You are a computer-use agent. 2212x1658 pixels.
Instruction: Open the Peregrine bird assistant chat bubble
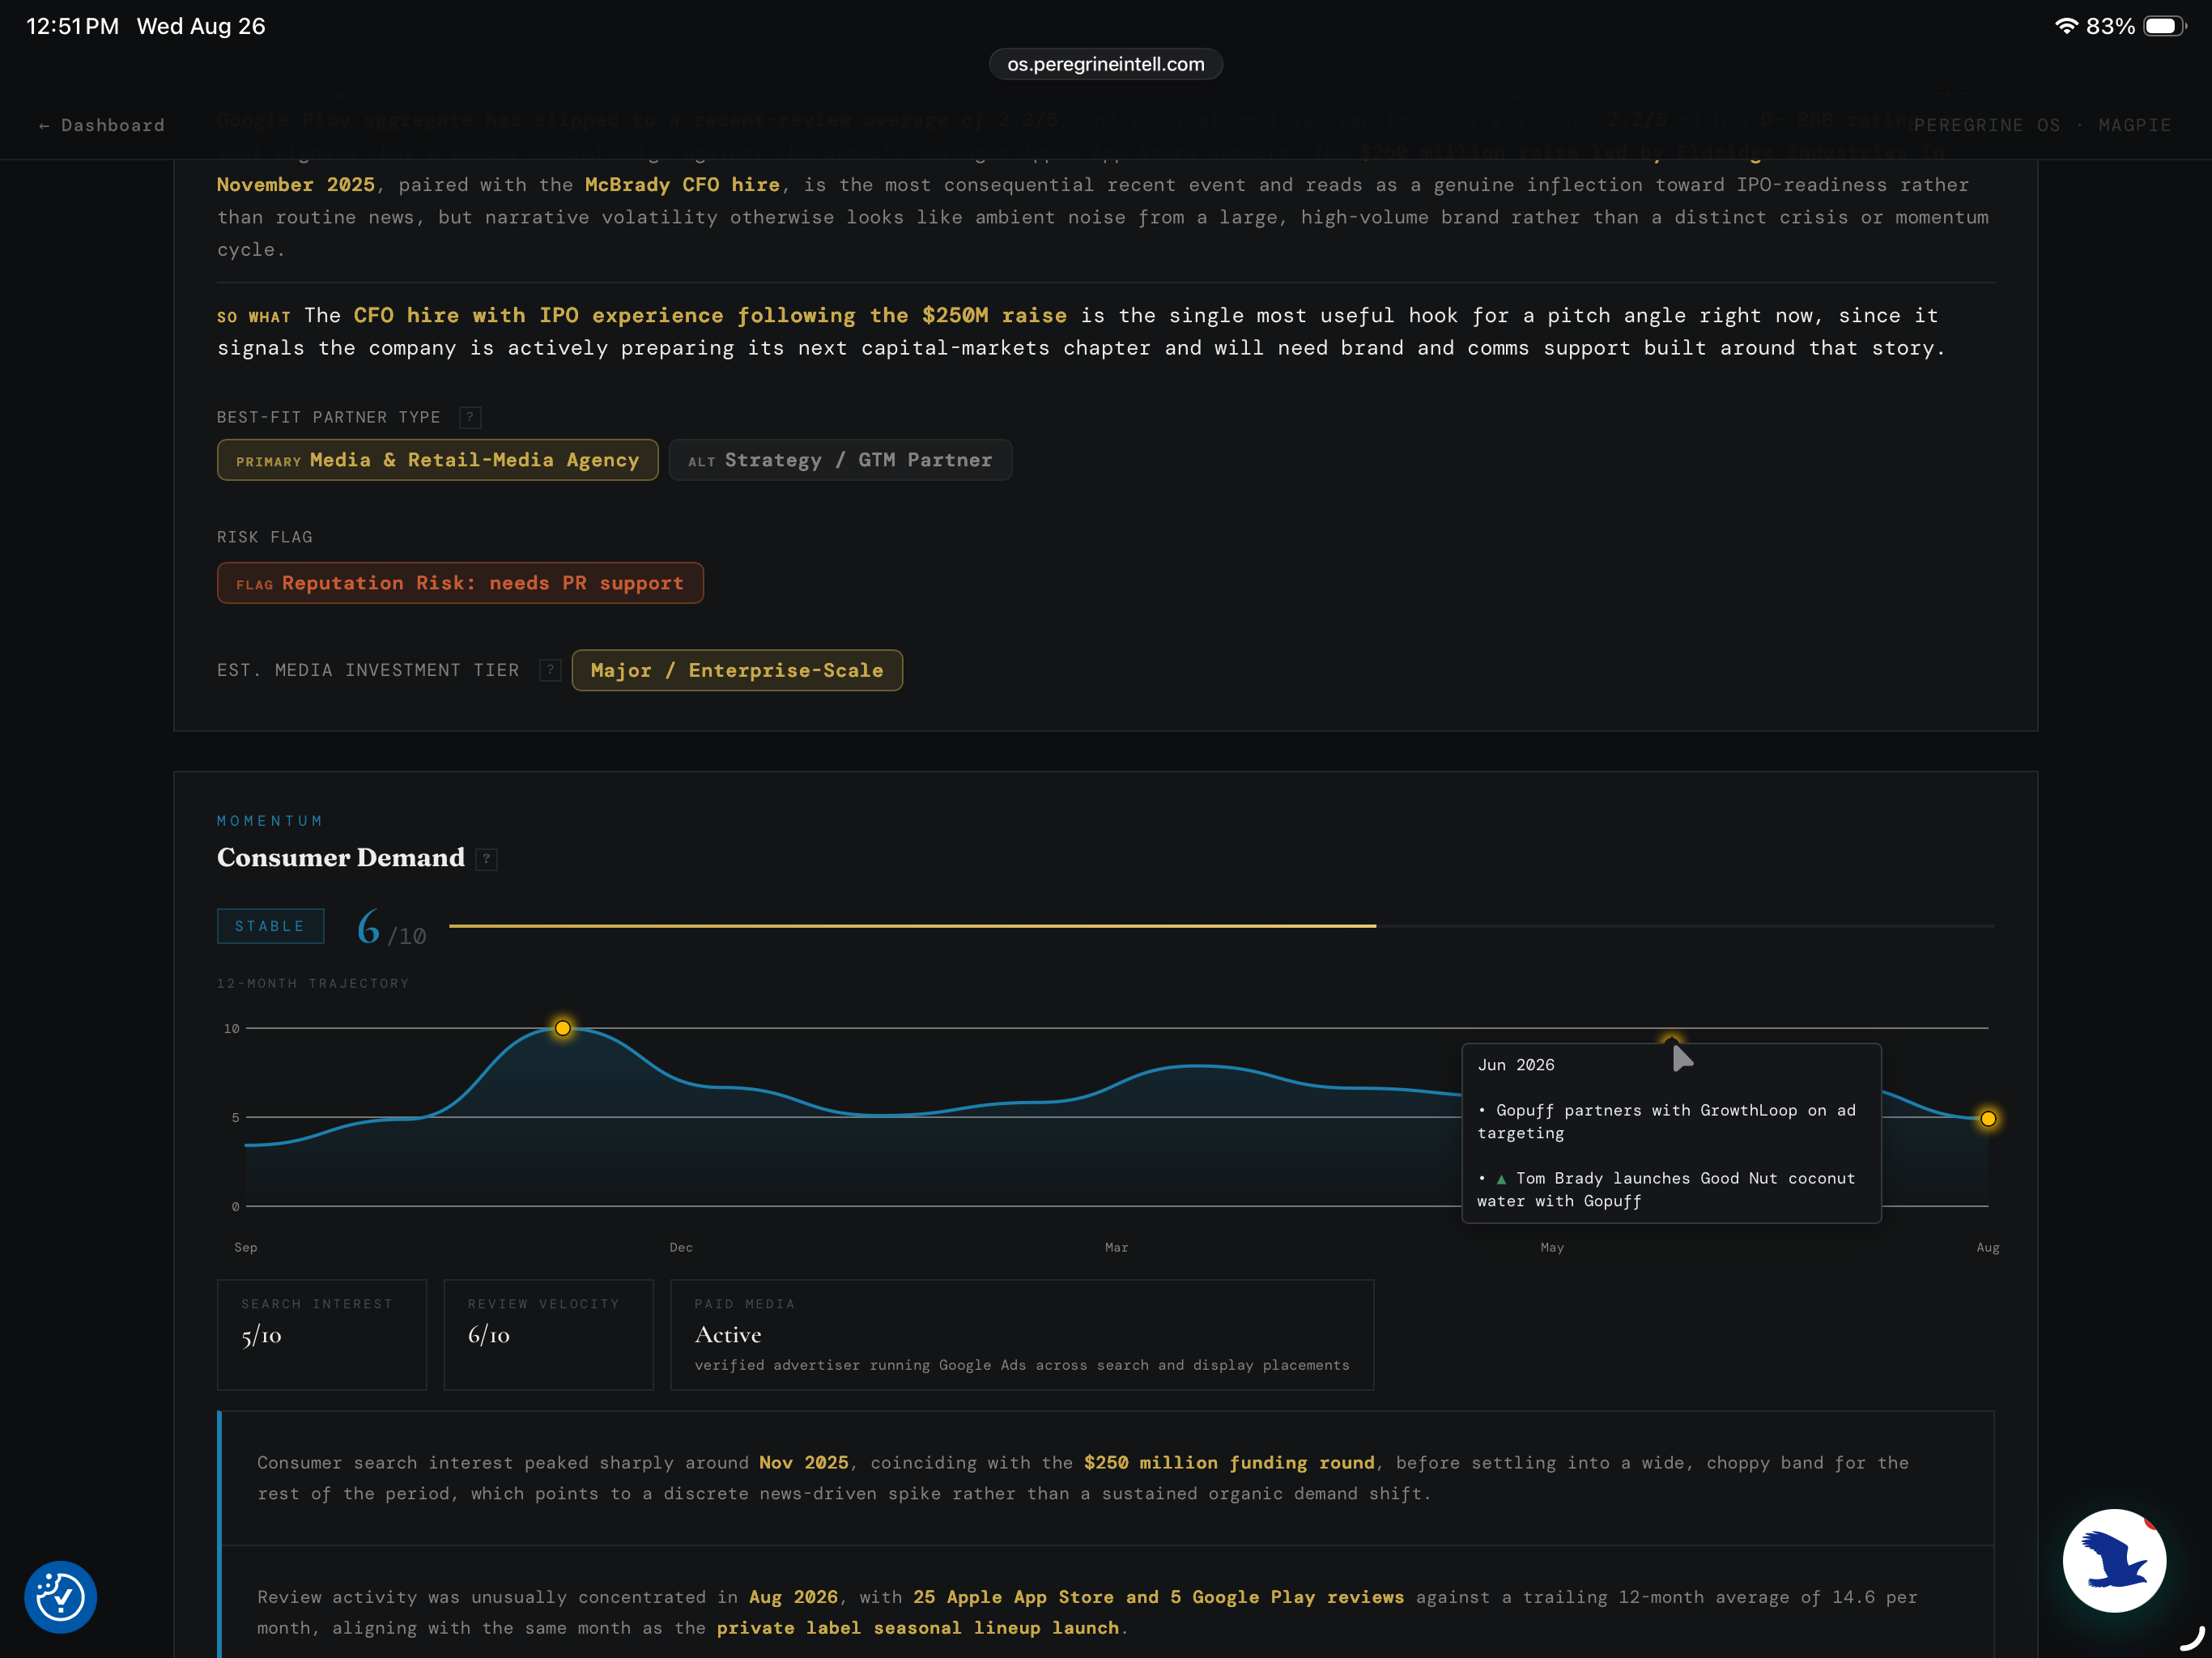click(x=2114, y=1560)
